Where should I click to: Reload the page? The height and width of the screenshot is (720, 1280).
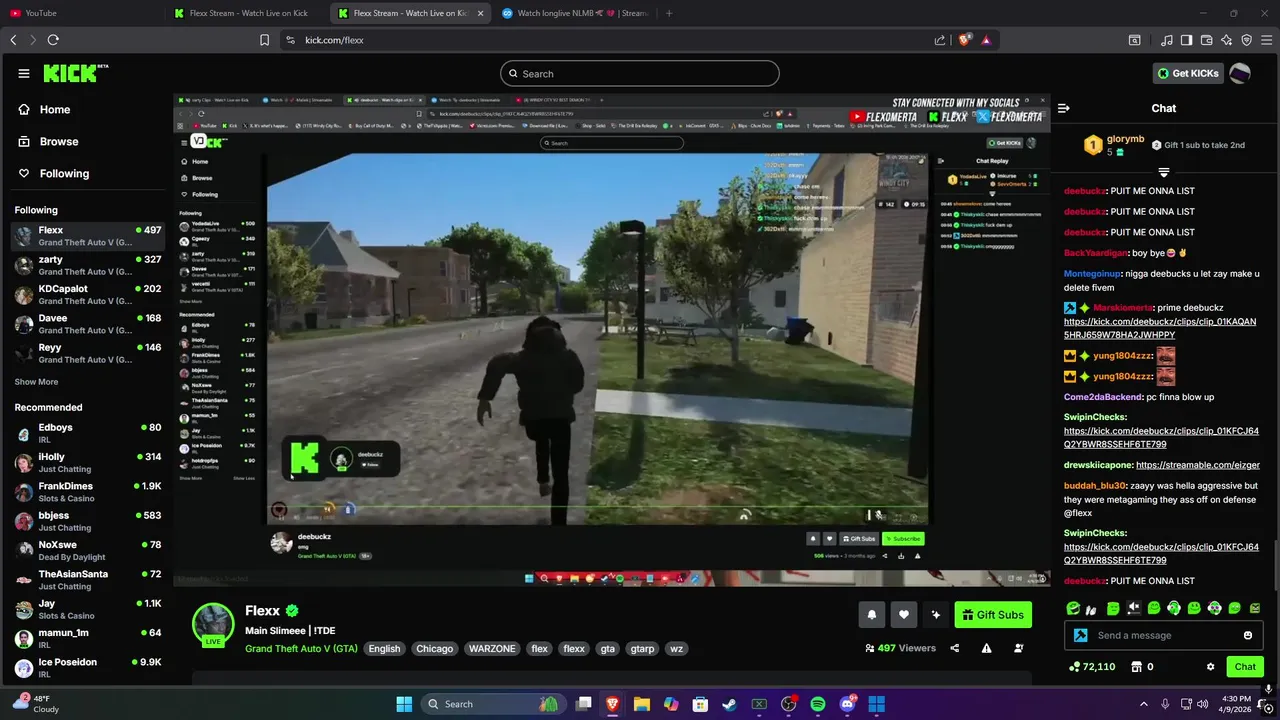click(53, 40)
